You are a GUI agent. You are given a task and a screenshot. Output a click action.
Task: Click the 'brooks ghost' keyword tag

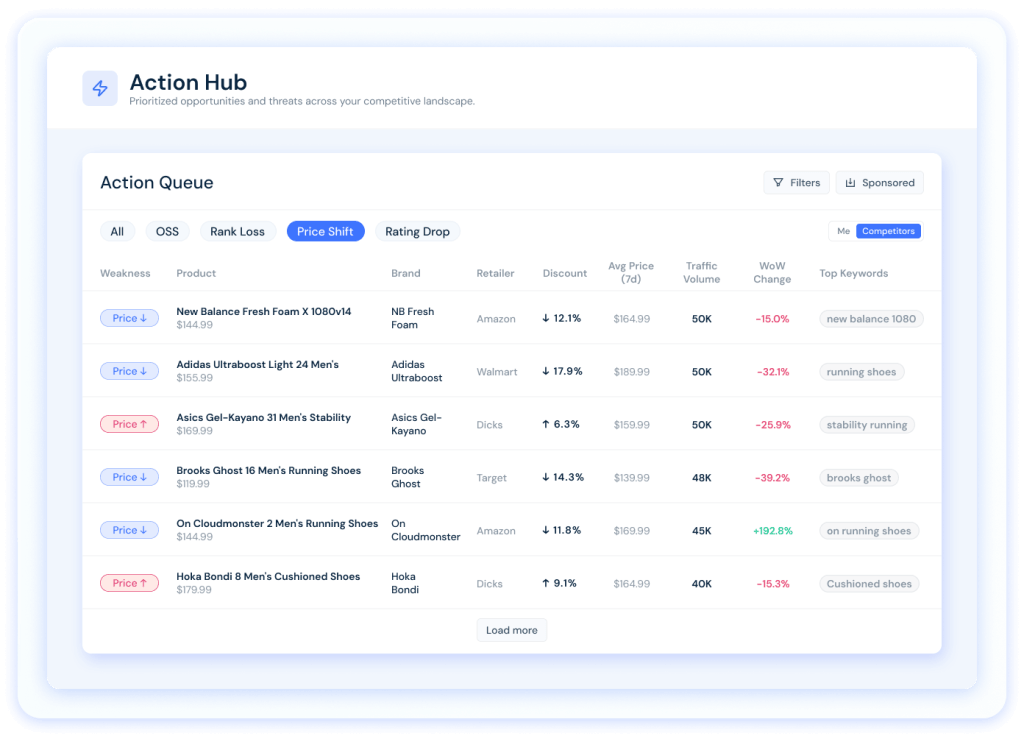[859, 477]
